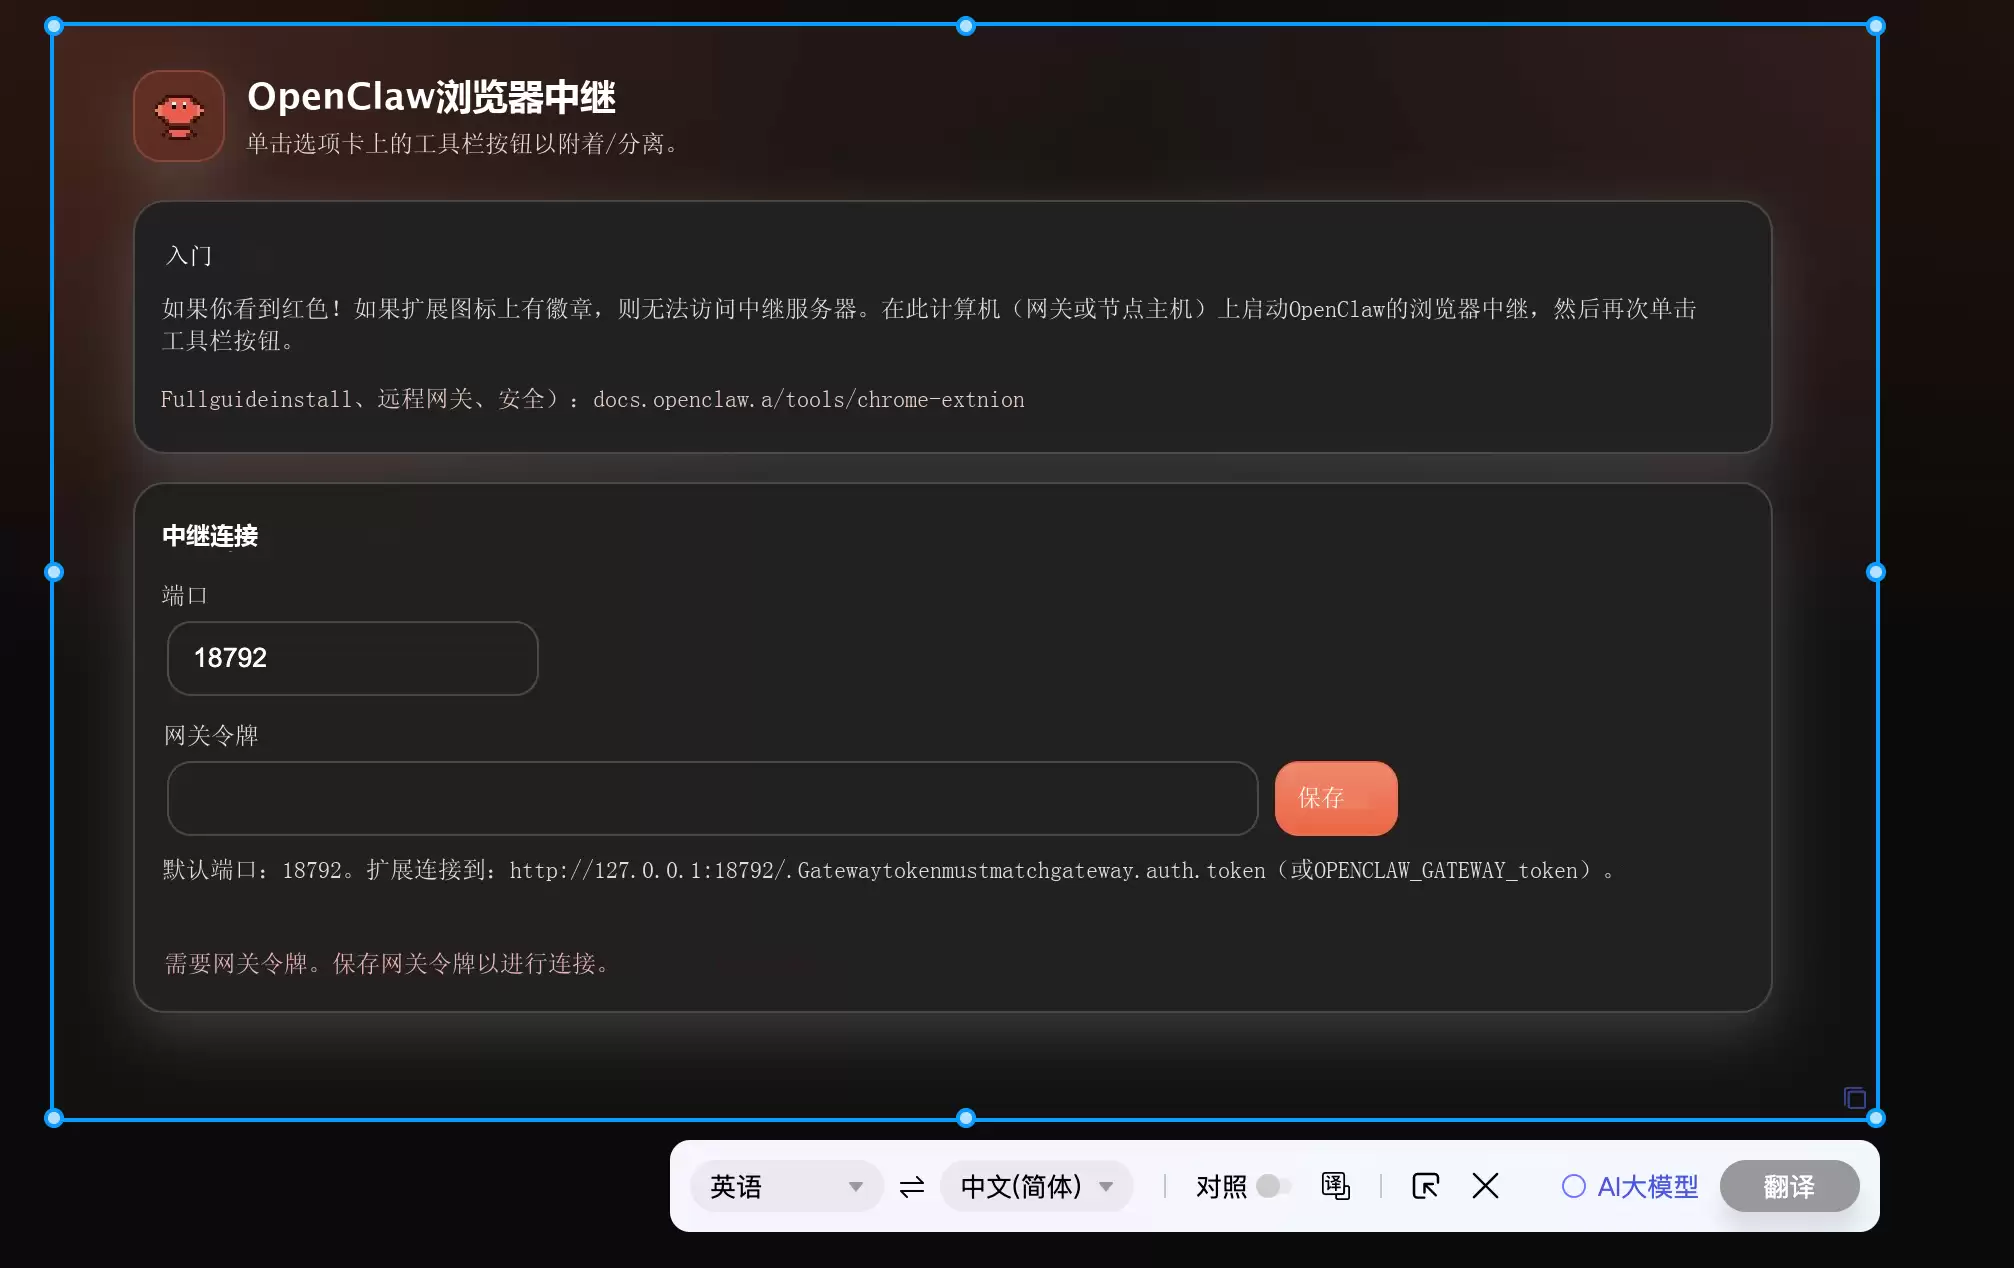Select the 翻译 button state
This screenshot has height=1268, width=2014.
tap(1789, 1186)
